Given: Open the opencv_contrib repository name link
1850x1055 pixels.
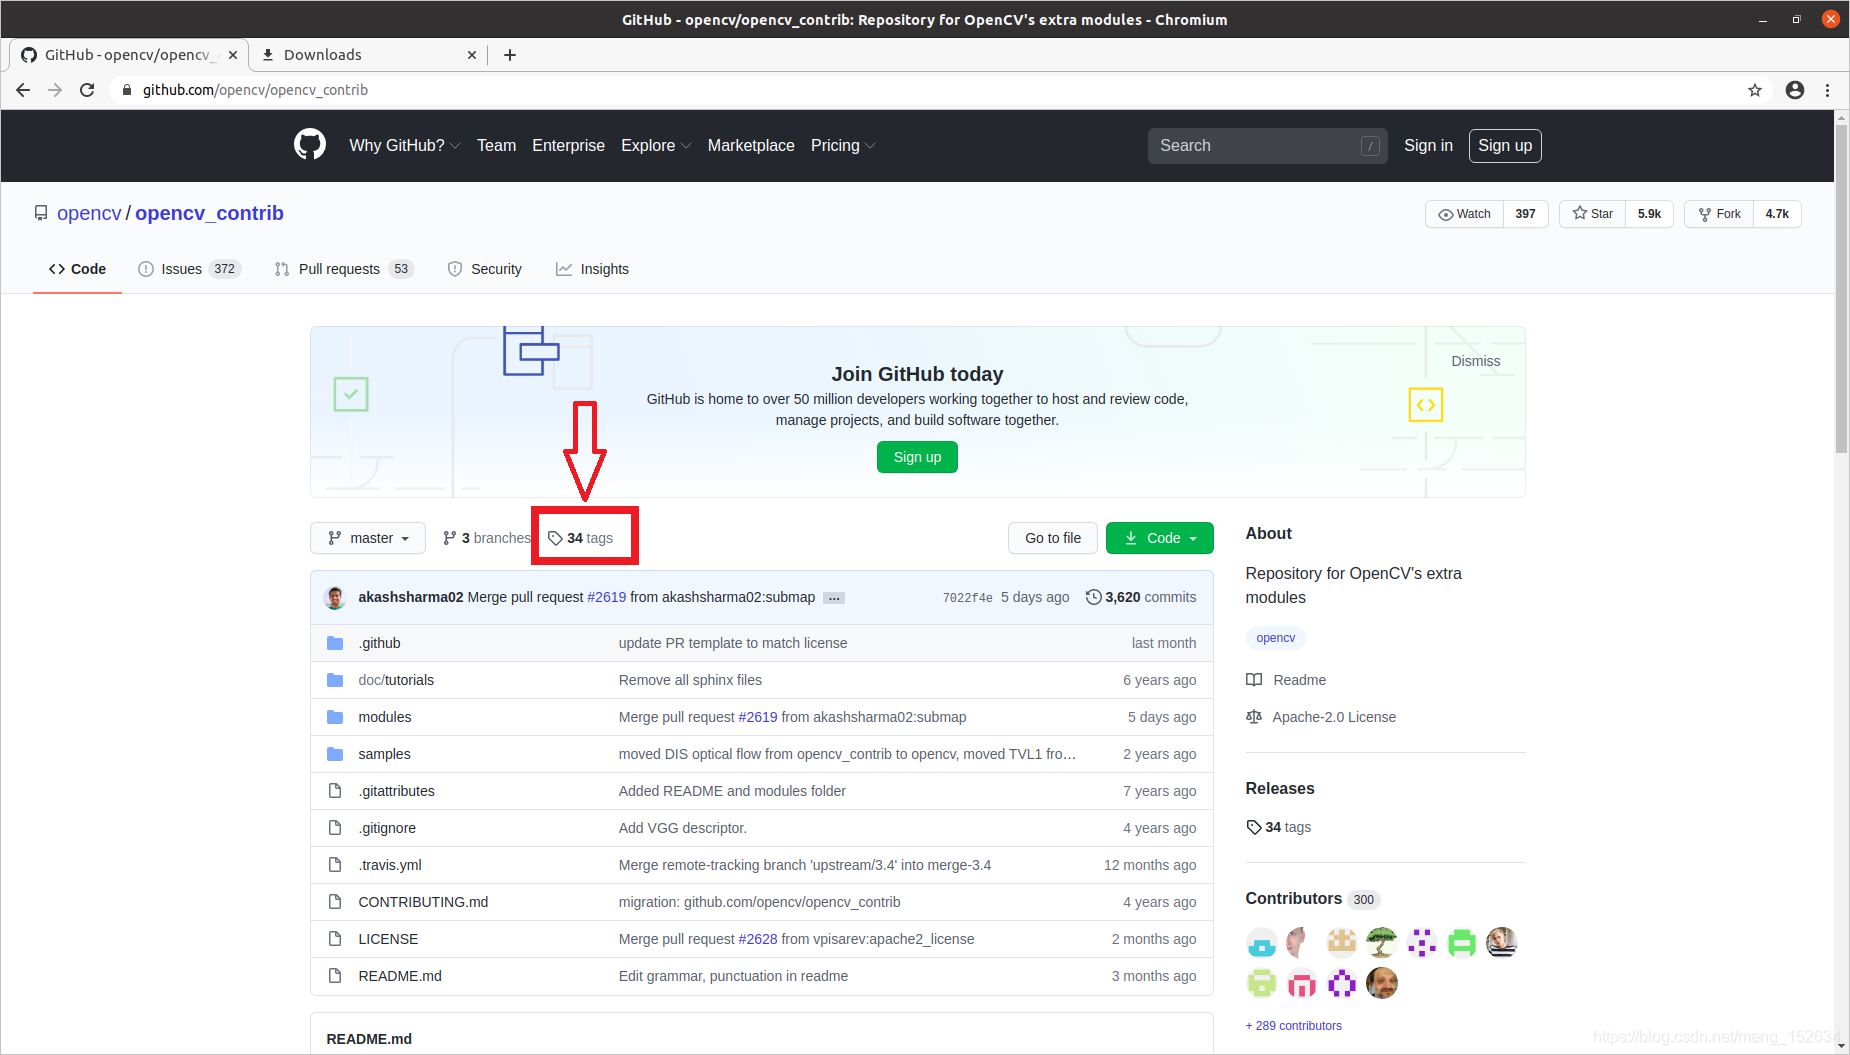Looking at the screenshot, I should (209, 213).
